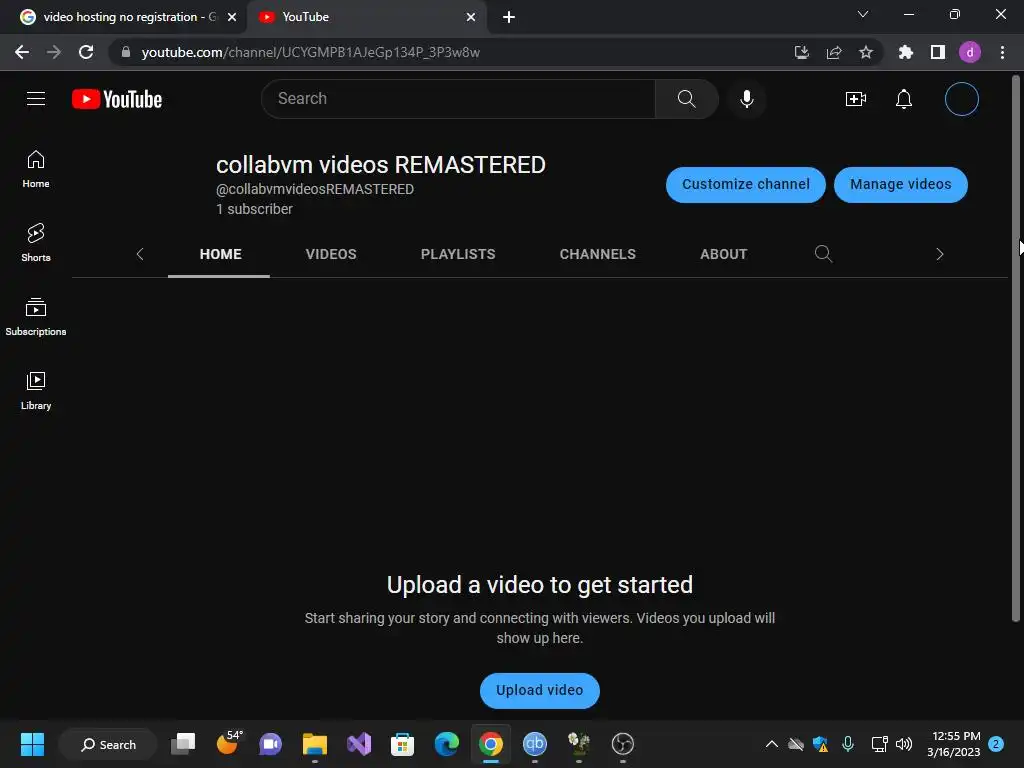Click the channel name collabvm videos REMASTERED
This screenshot has width=1024, height=768.
click(381, 165)
